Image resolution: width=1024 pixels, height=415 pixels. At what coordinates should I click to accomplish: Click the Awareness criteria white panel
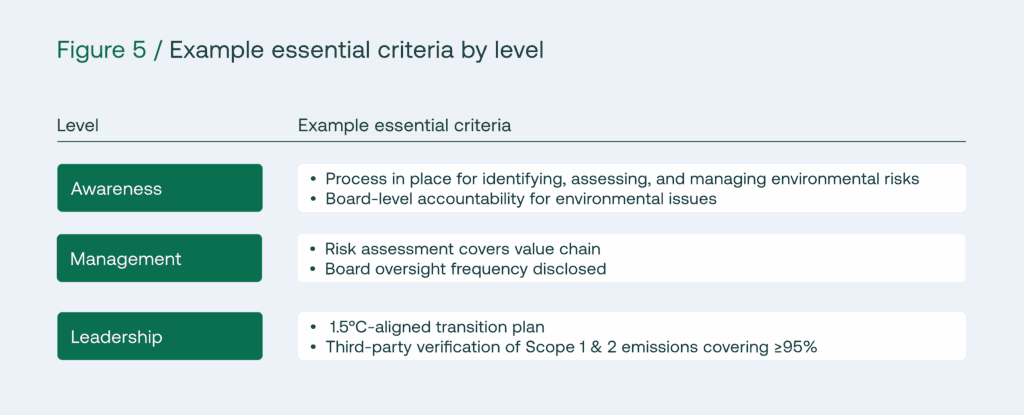point(632,188)
